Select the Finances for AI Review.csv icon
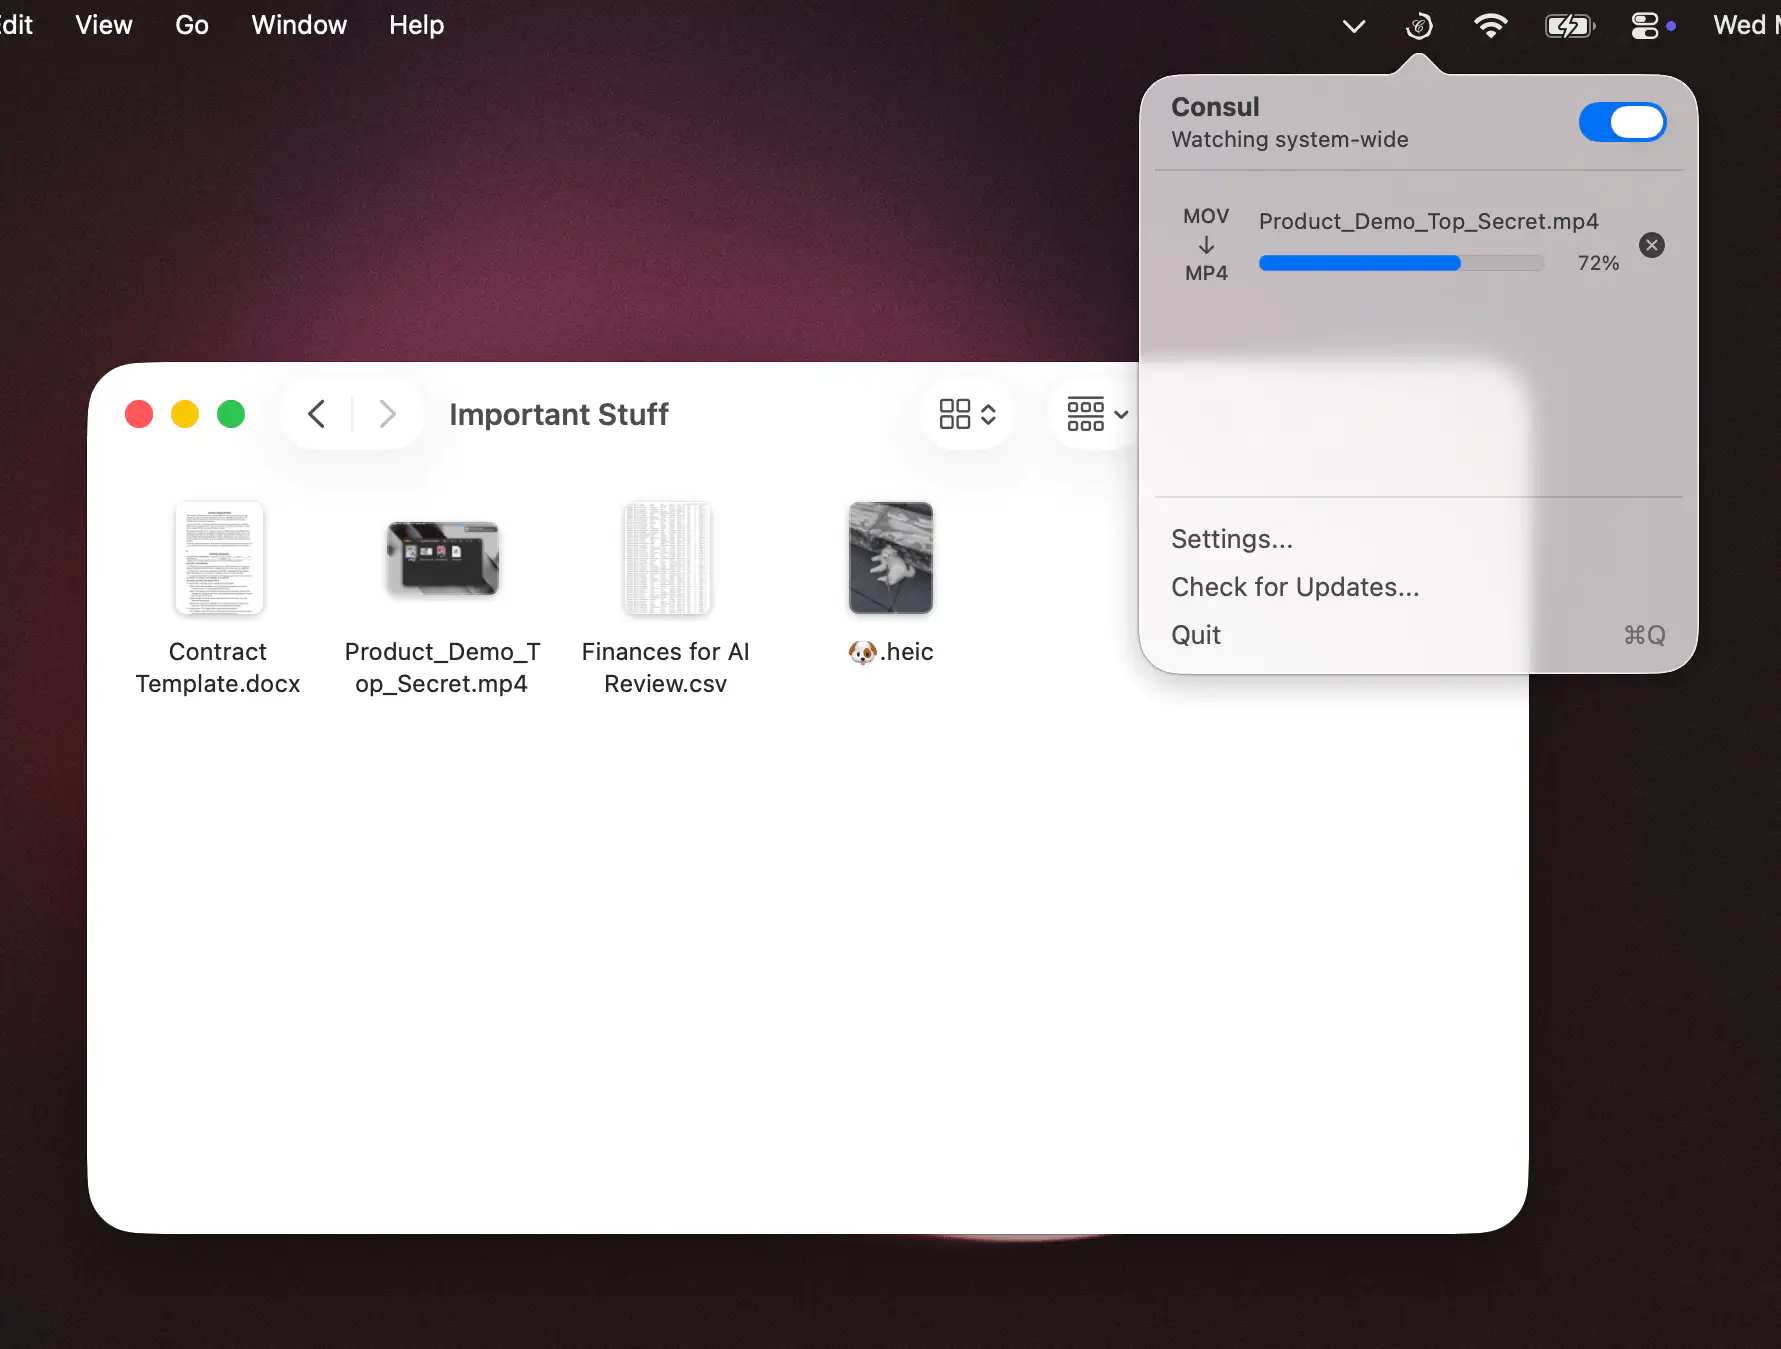 pyautogui.click(x=666, y=558)
